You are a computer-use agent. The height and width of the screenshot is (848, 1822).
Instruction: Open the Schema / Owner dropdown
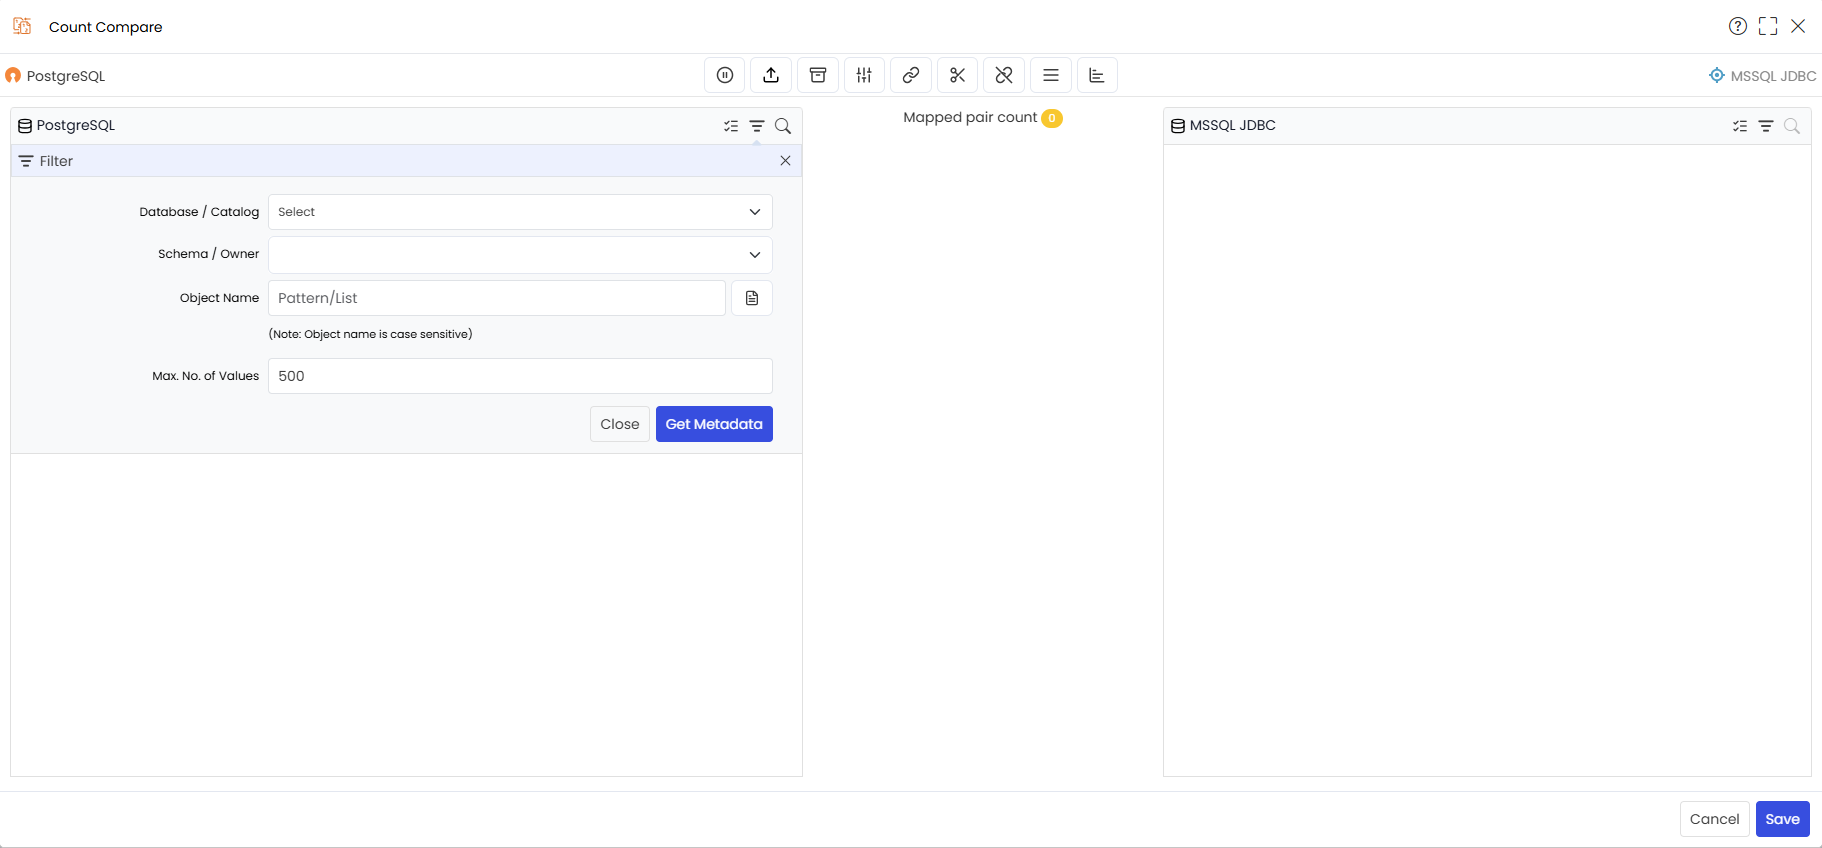tap(520, 255)
